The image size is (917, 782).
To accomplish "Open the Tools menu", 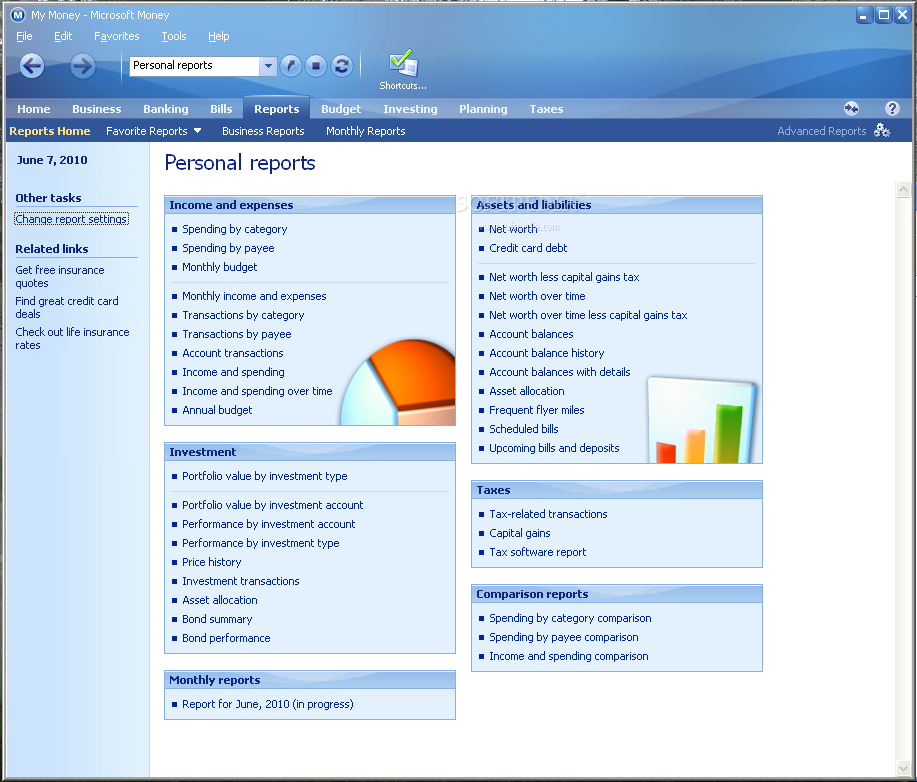I will (174, 36).
